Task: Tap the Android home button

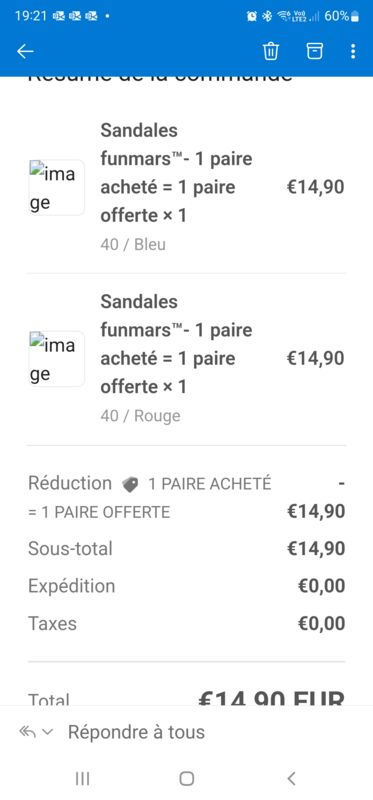Action: pyautogui.click(x=187, y=778)
